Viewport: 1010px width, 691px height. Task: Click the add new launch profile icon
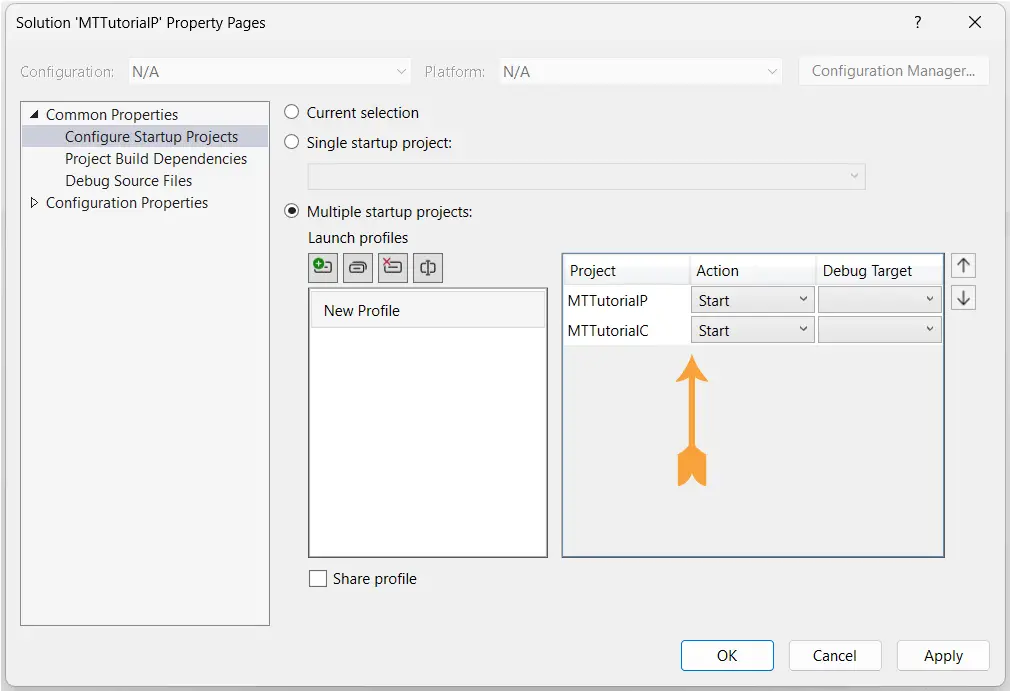coord(323,267)
